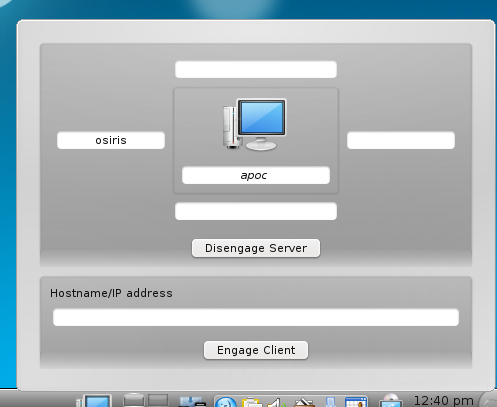Select the osiris left neighbor field
This screenshot has height=407, width=497.
pyautogui.click(x=111, y=140)
